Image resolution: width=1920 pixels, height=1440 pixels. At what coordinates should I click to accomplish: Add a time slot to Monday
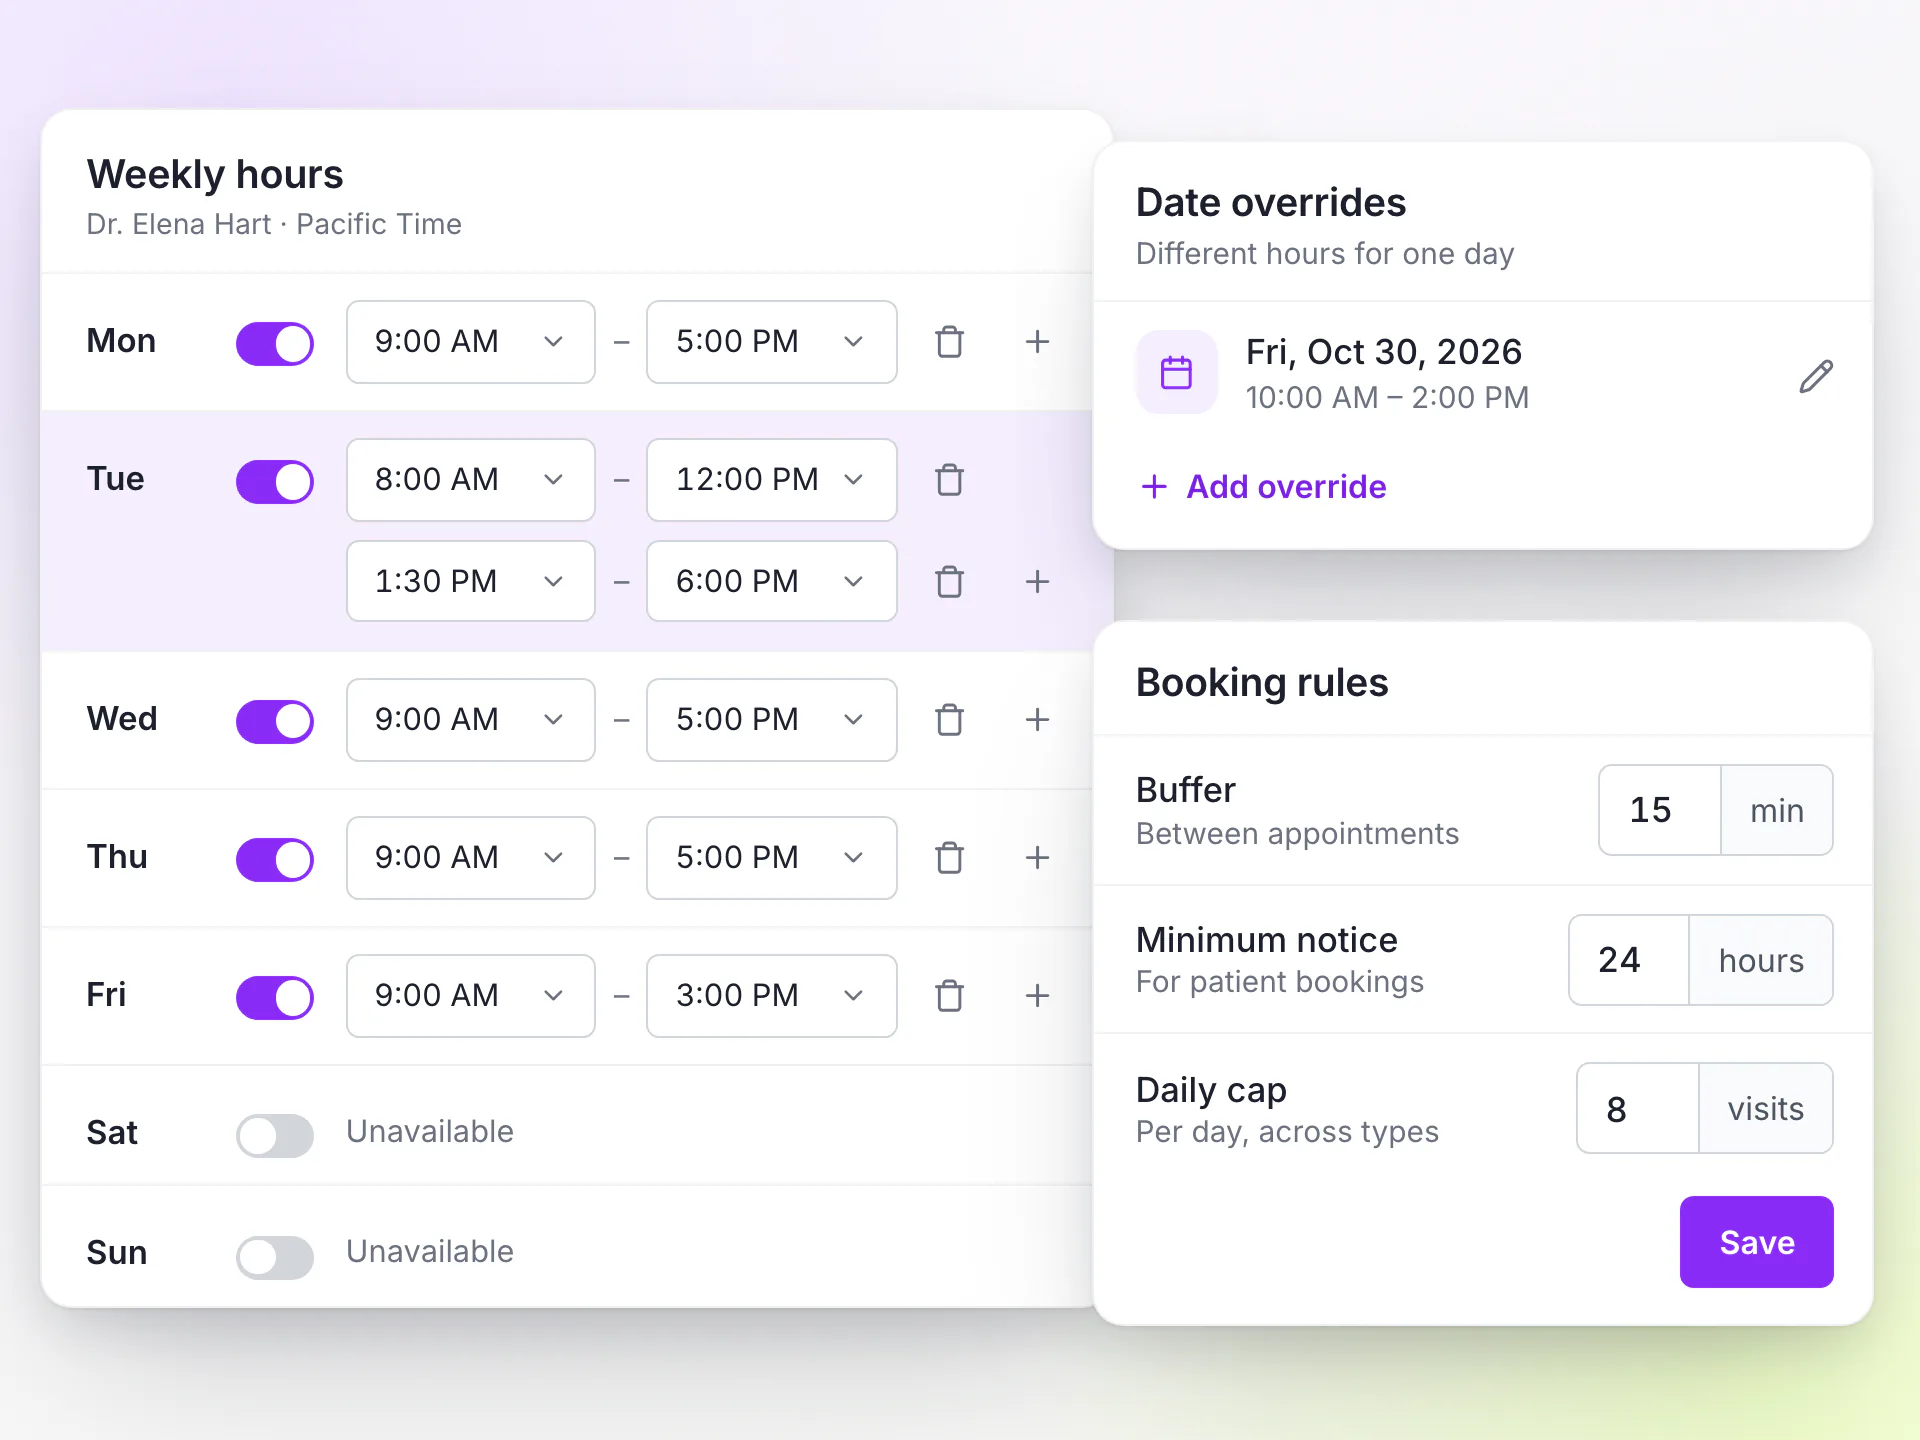1037,342
